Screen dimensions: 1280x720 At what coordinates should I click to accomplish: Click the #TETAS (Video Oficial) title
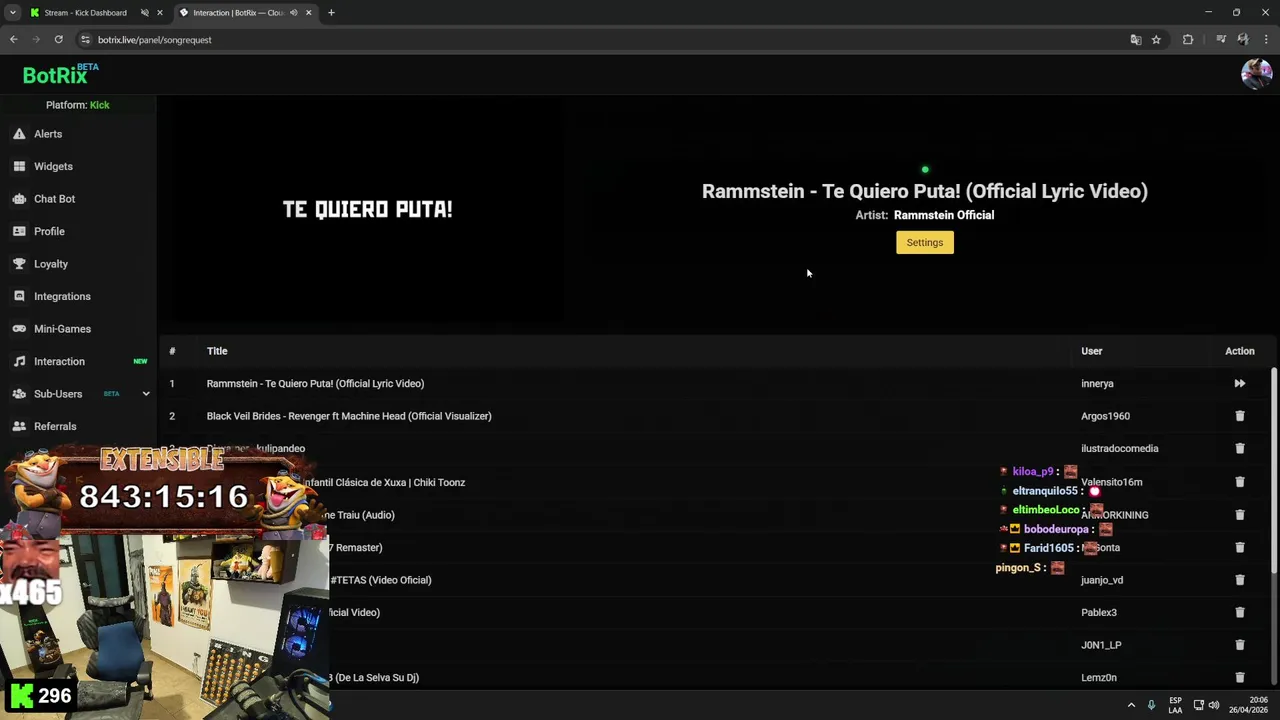[x=381, y=580]
